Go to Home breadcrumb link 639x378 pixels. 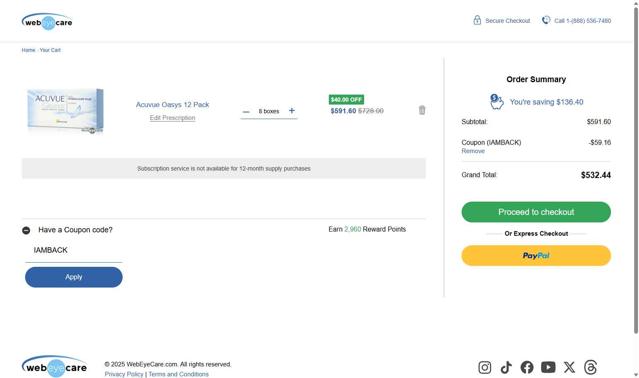[x=28, y=50]
